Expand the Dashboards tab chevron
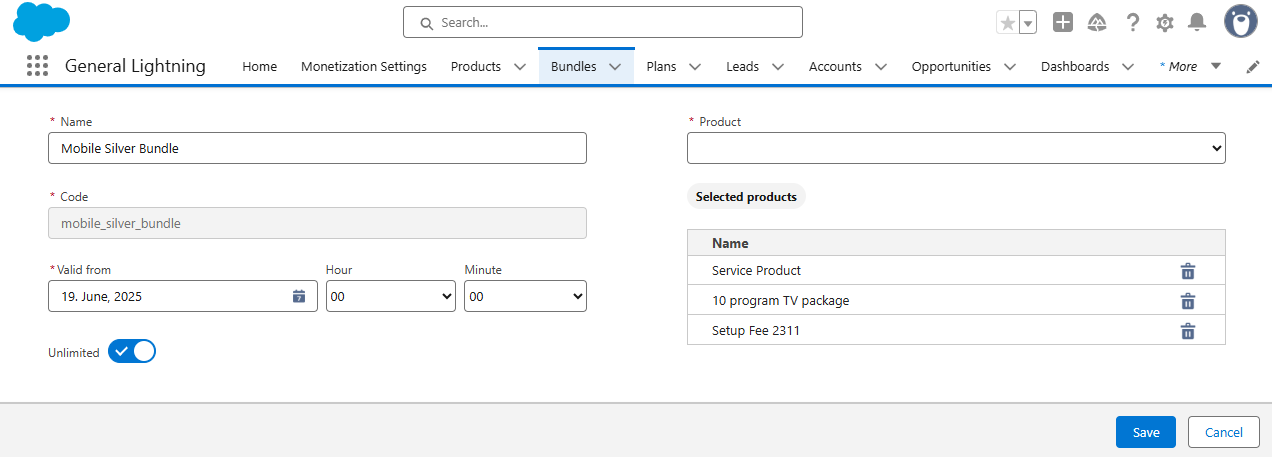Screen dimensions: 1272x457 pyautogui.click(x=1128, y=67)
